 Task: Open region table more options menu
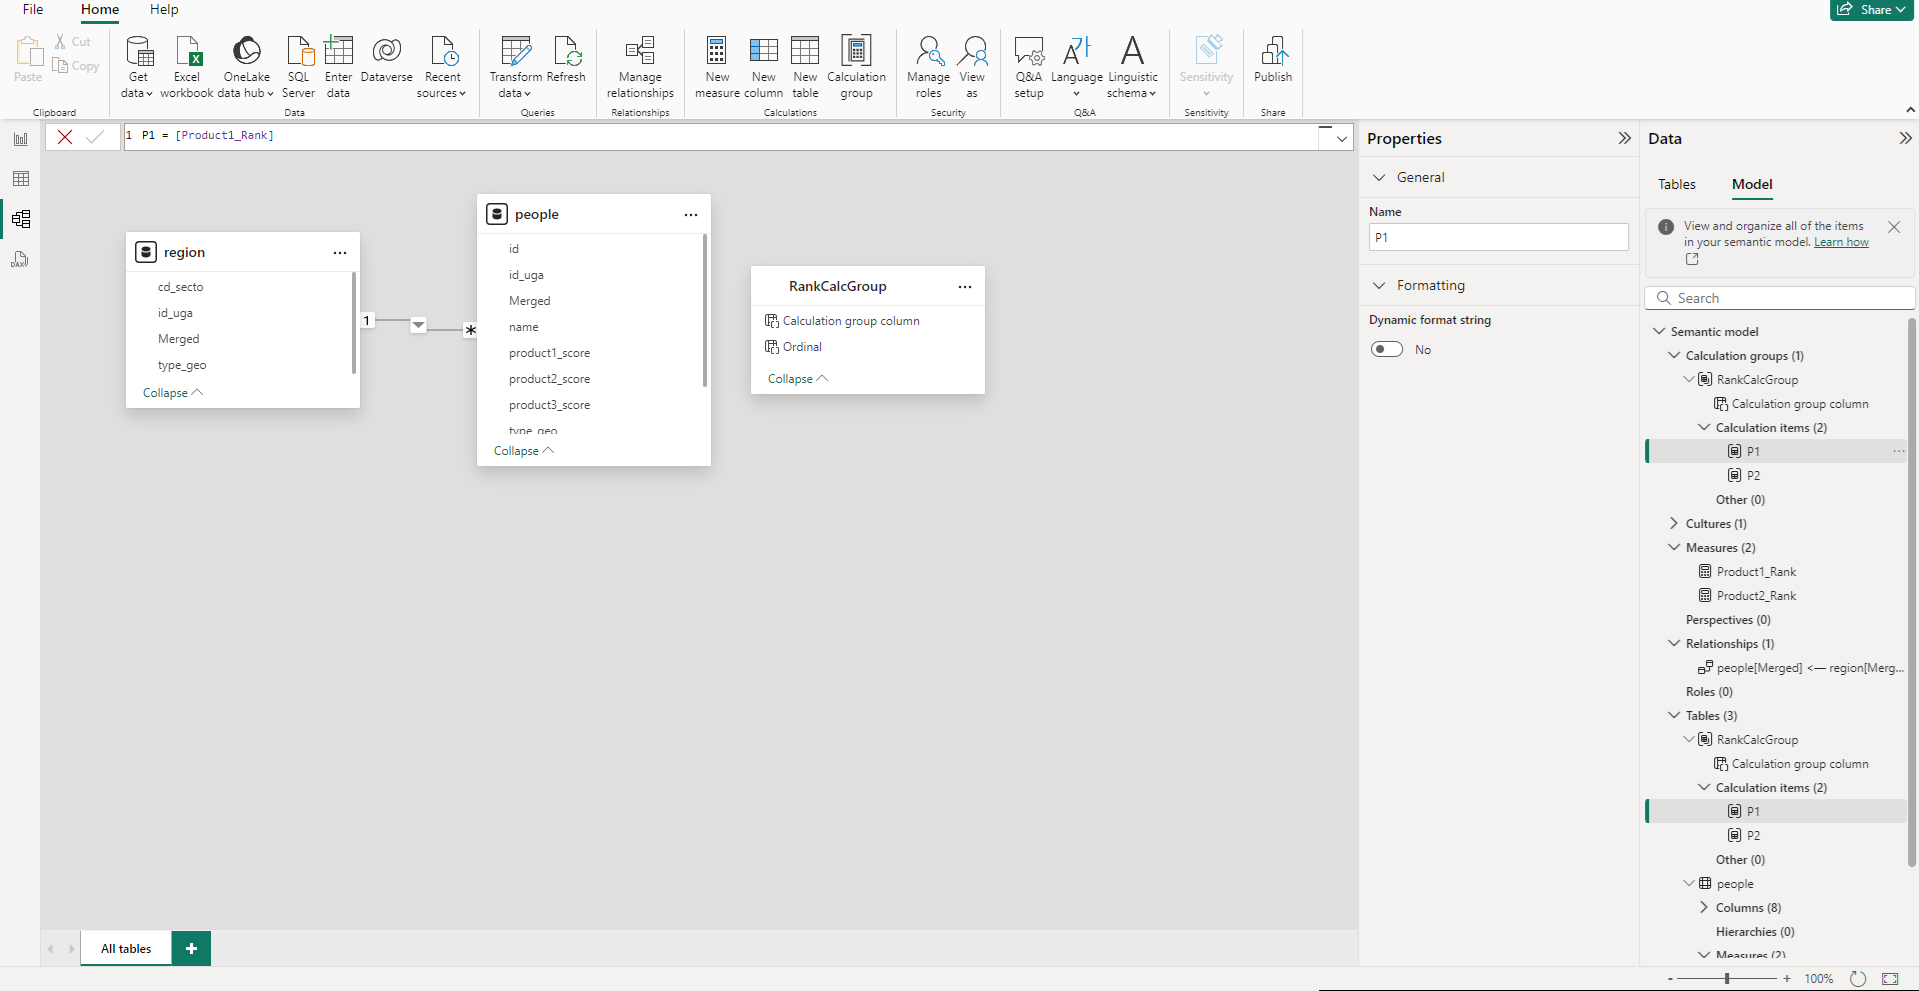[x=340, y=253]
